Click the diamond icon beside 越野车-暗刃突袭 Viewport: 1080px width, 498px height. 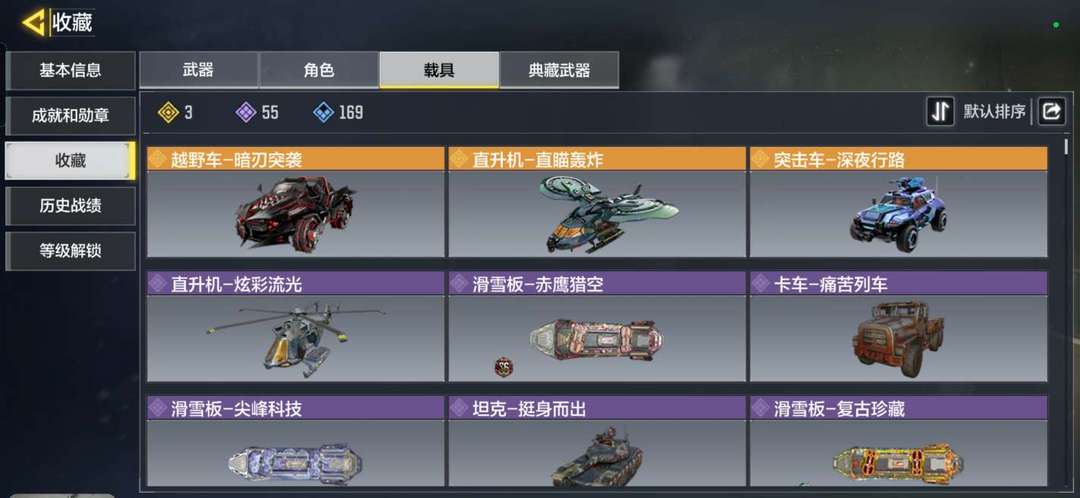click(158, 160)
